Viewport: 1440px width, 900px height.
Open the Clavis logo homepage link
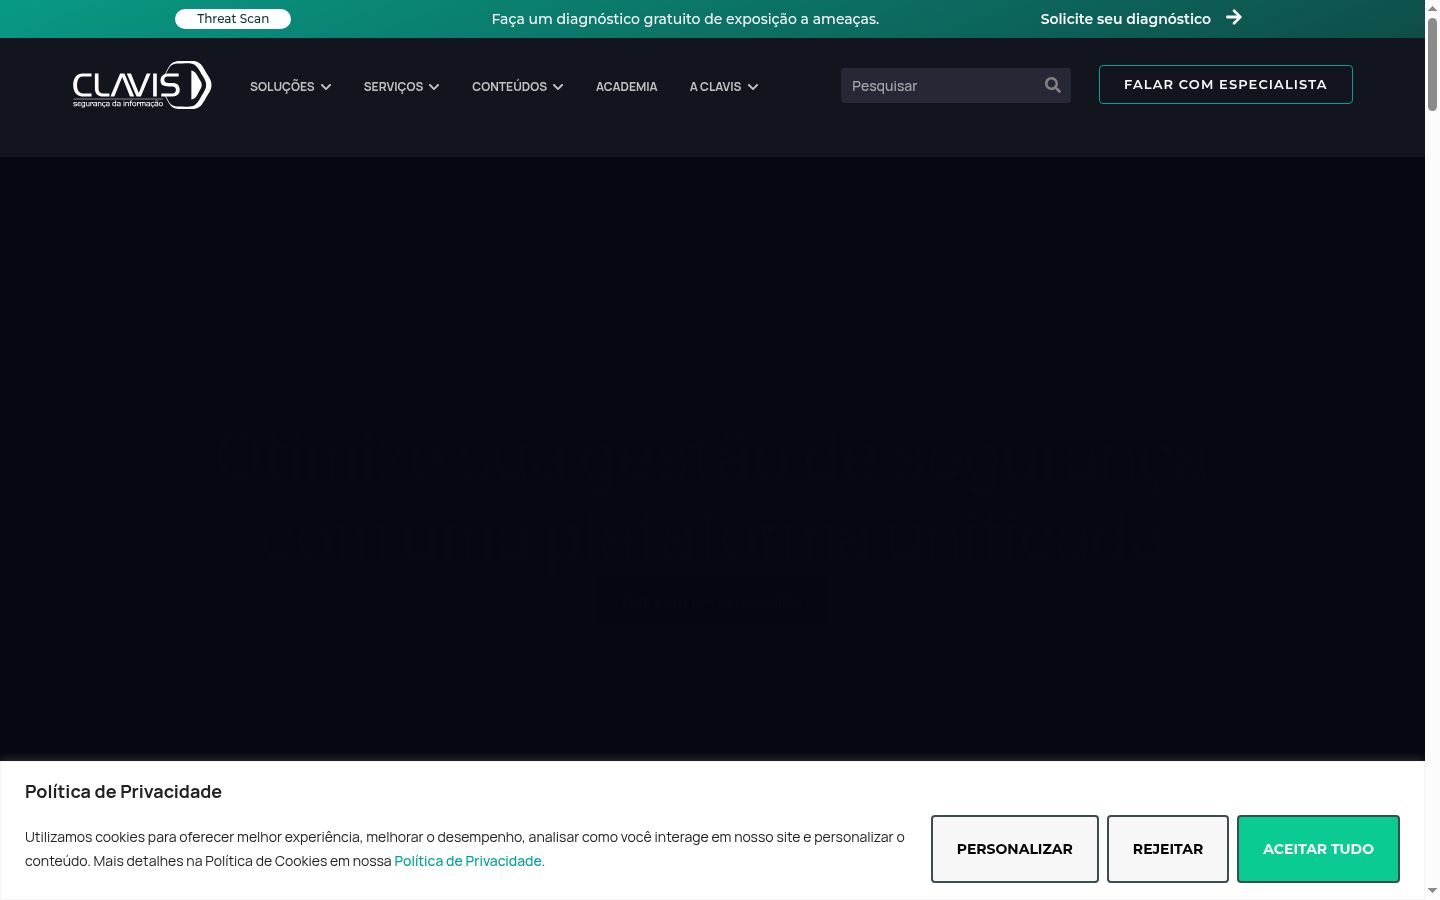coord(142,85)
